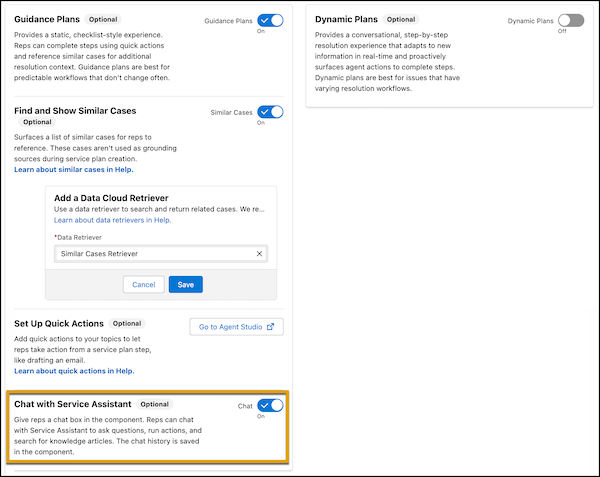Click the 'Use a data retriever to search' description

click(x=159, y=209)
